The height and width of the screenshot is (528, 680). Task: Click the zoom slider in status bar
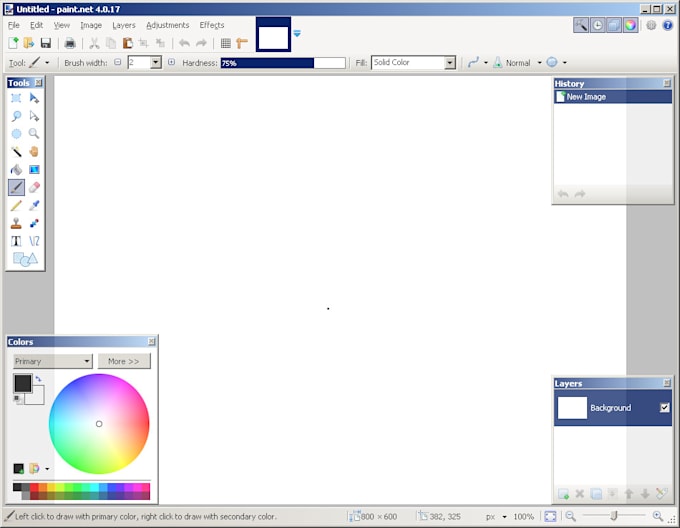tap(614, 516)
